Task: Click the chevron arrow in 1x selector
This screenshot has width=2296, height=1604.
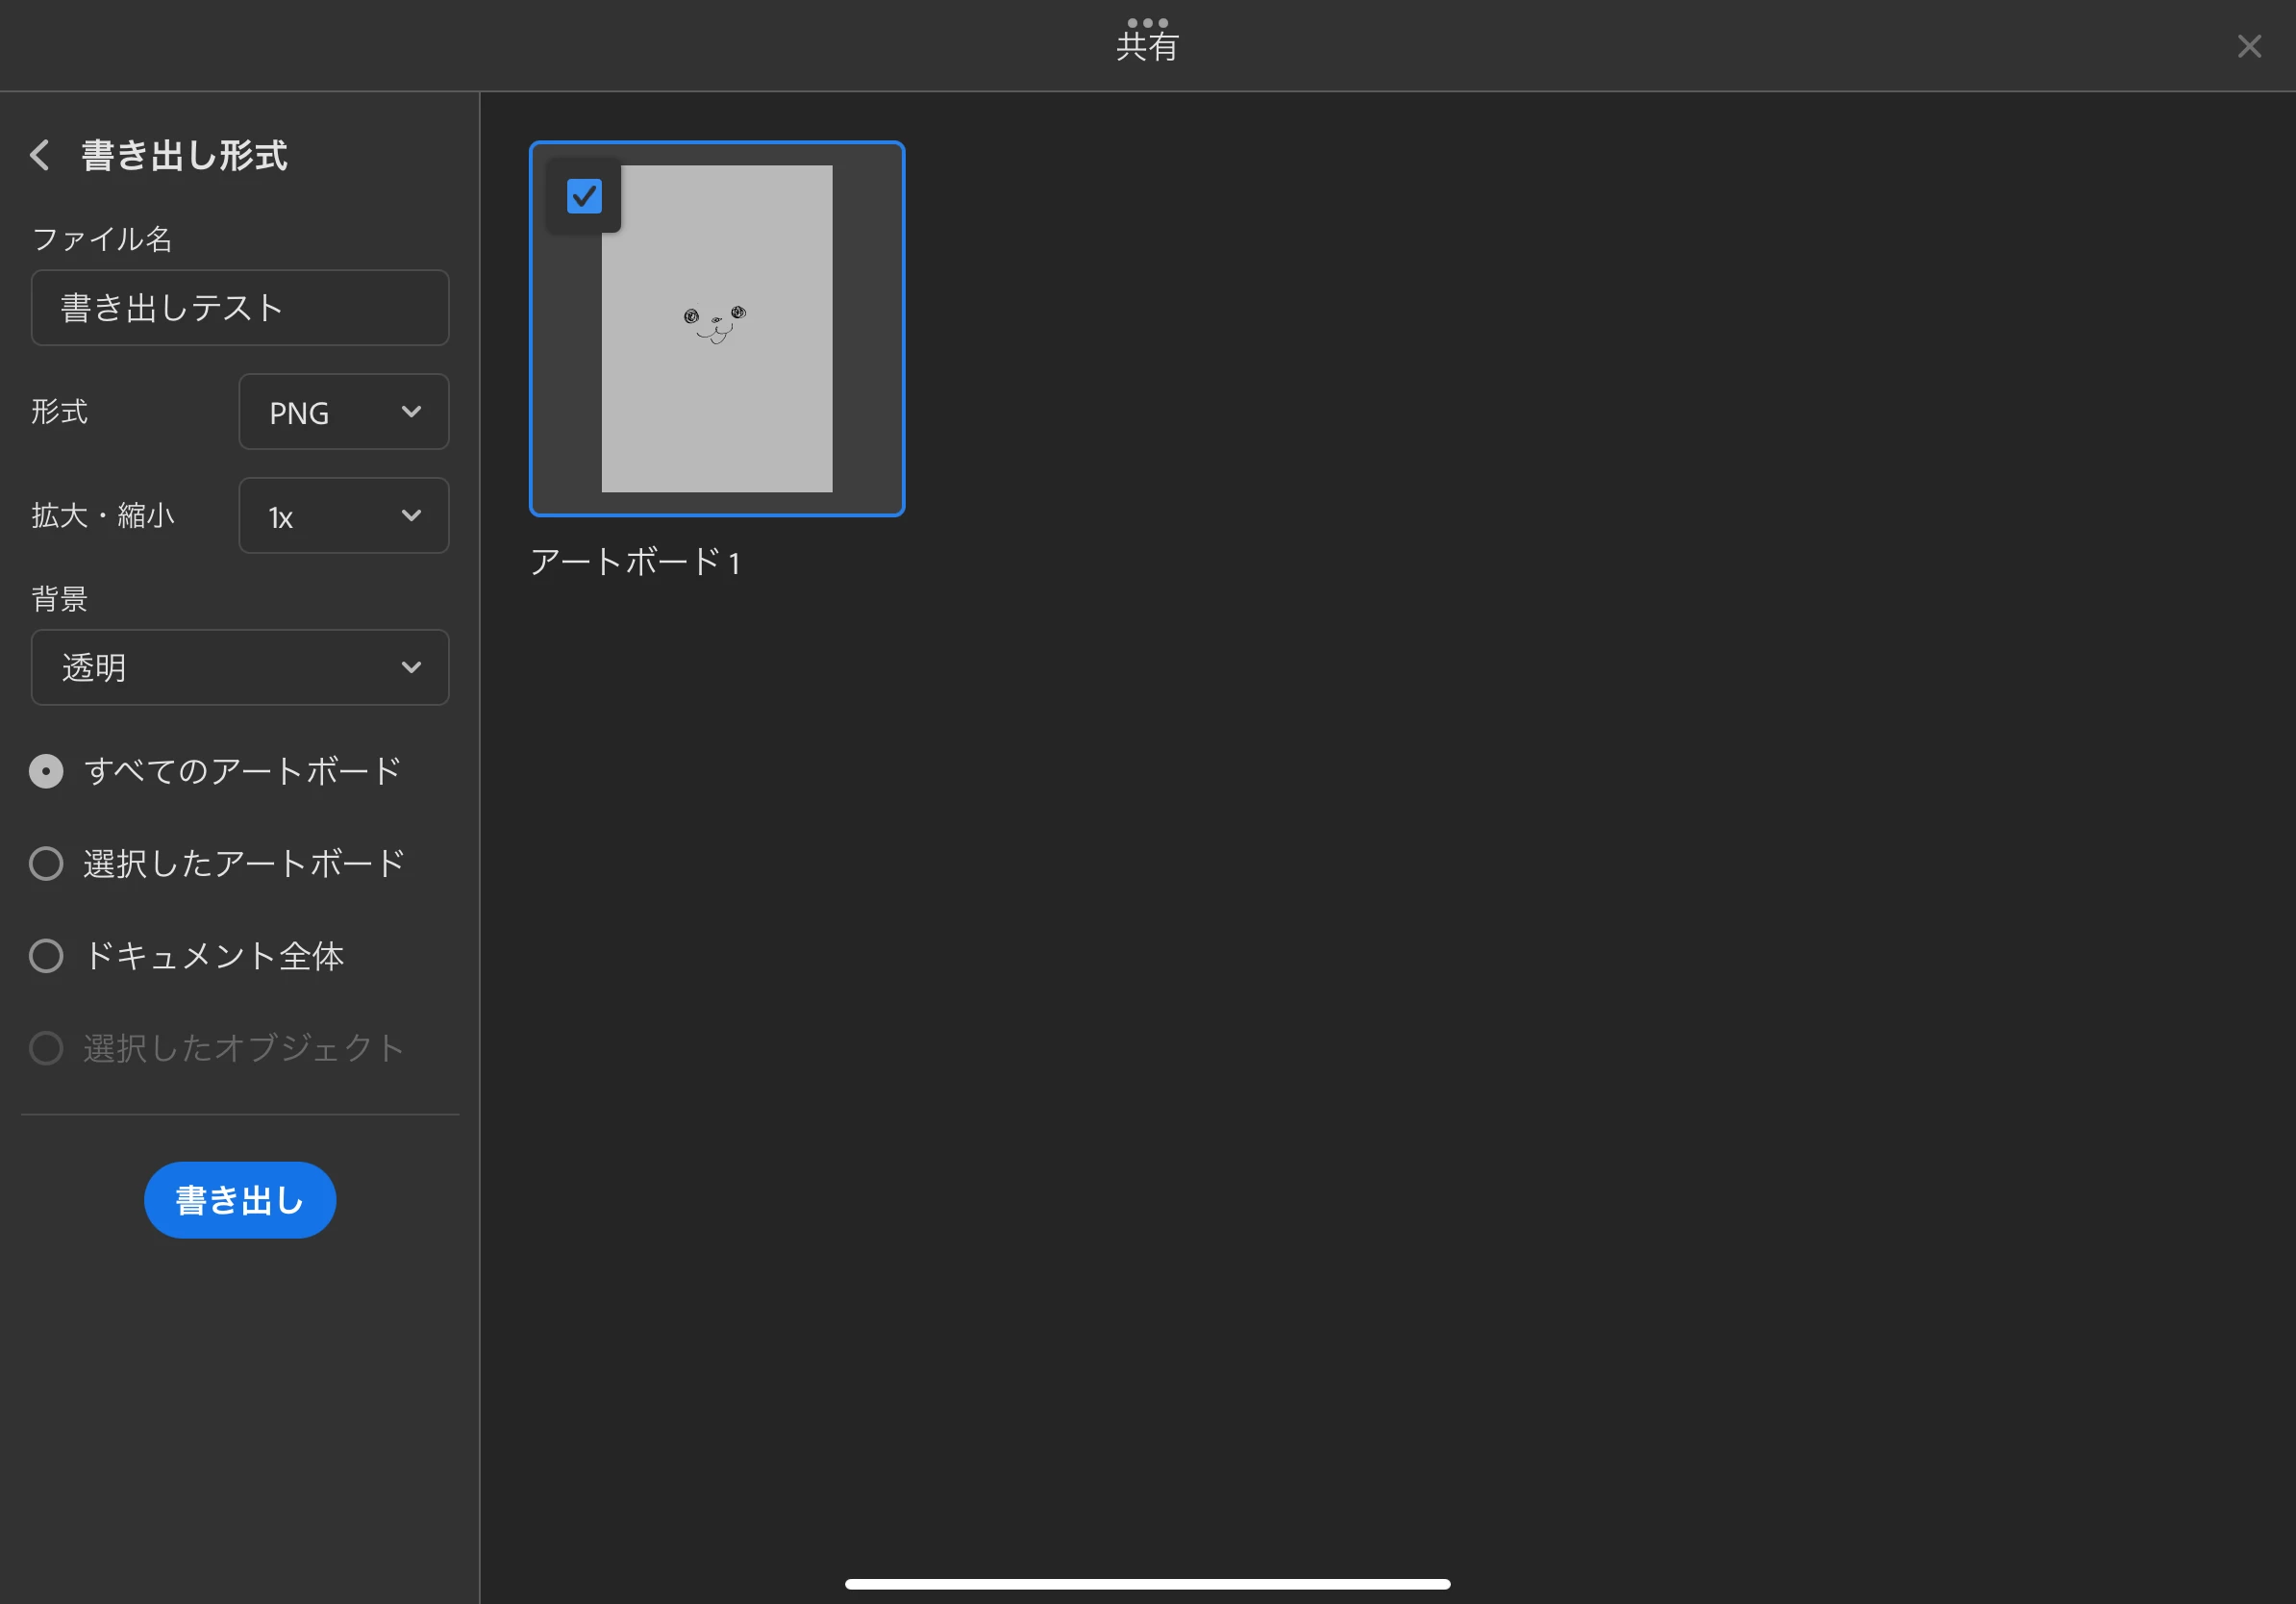Action: click(x=411, y=516)
